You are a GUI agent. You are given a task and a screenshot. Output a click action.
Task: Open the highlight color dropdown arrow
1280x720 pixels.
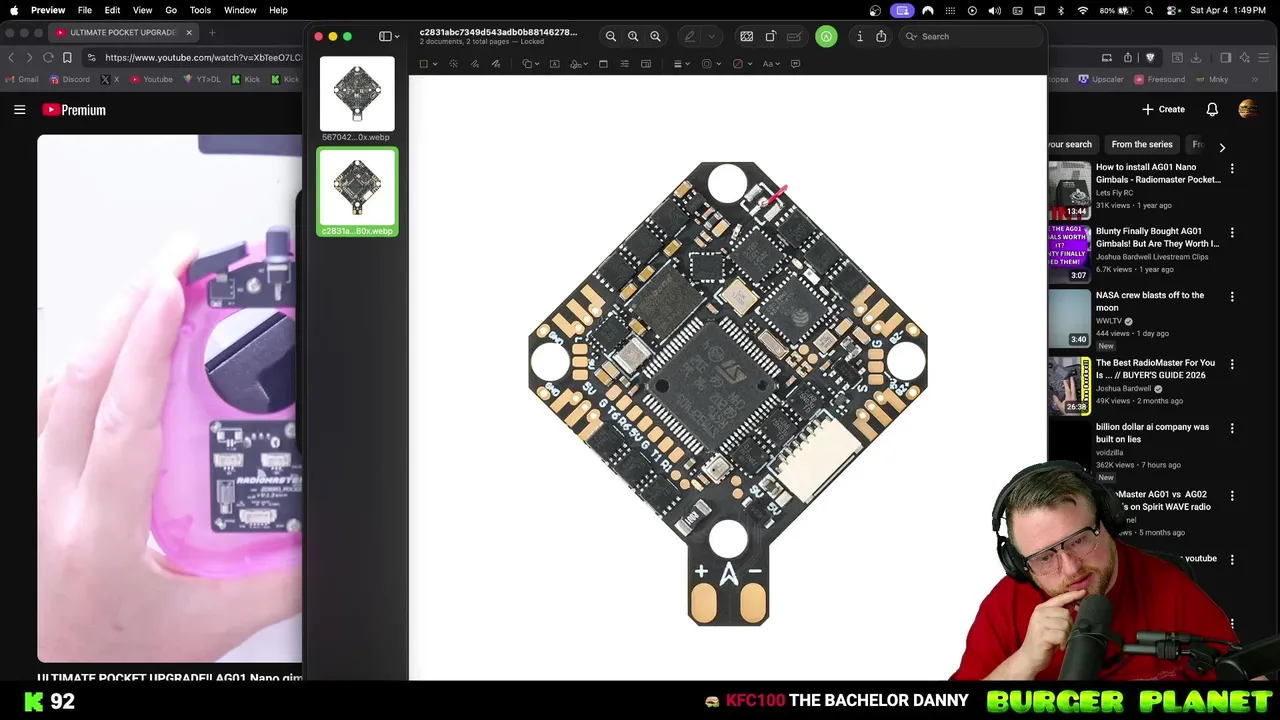click(711, 37)
